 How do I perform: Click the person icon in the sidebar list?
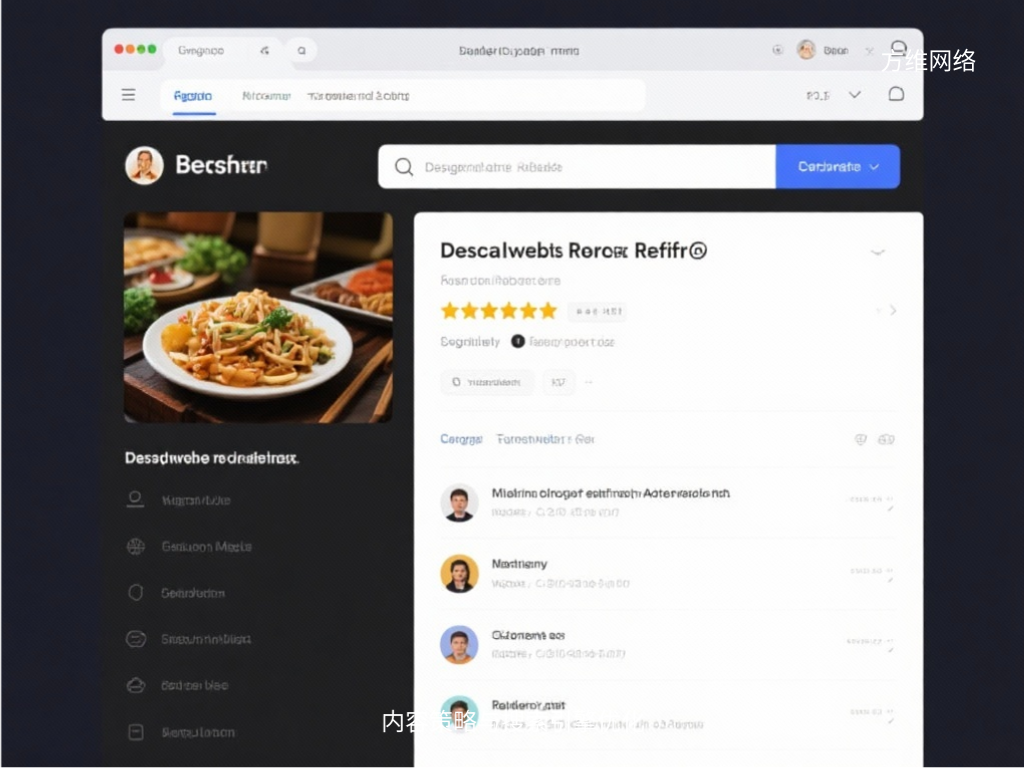point(136,500)
